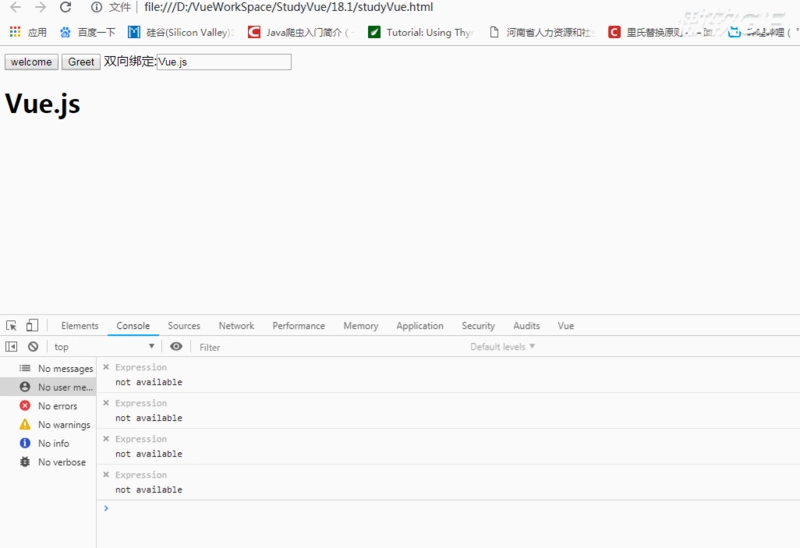Open the Vue devtools tab
This screenshot has width=800, height=548.
pos(566,326)
